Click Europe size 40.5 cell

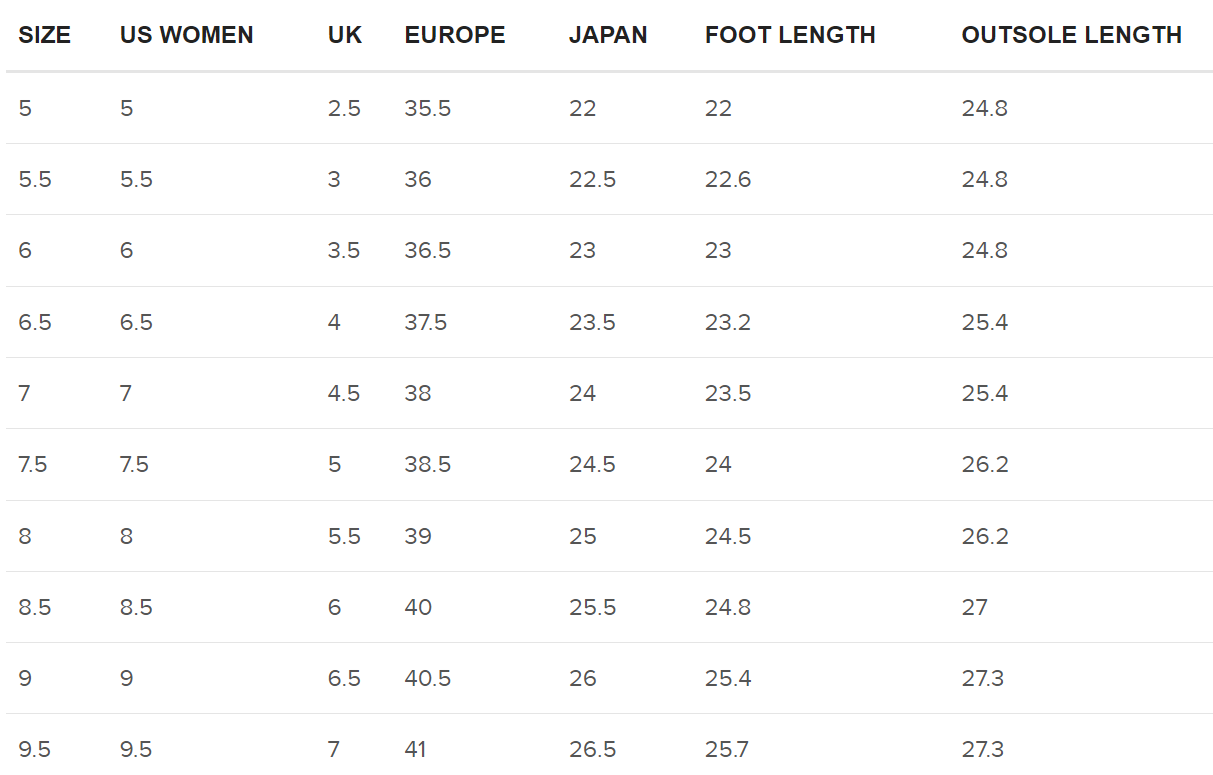click(x=428, y=678)
